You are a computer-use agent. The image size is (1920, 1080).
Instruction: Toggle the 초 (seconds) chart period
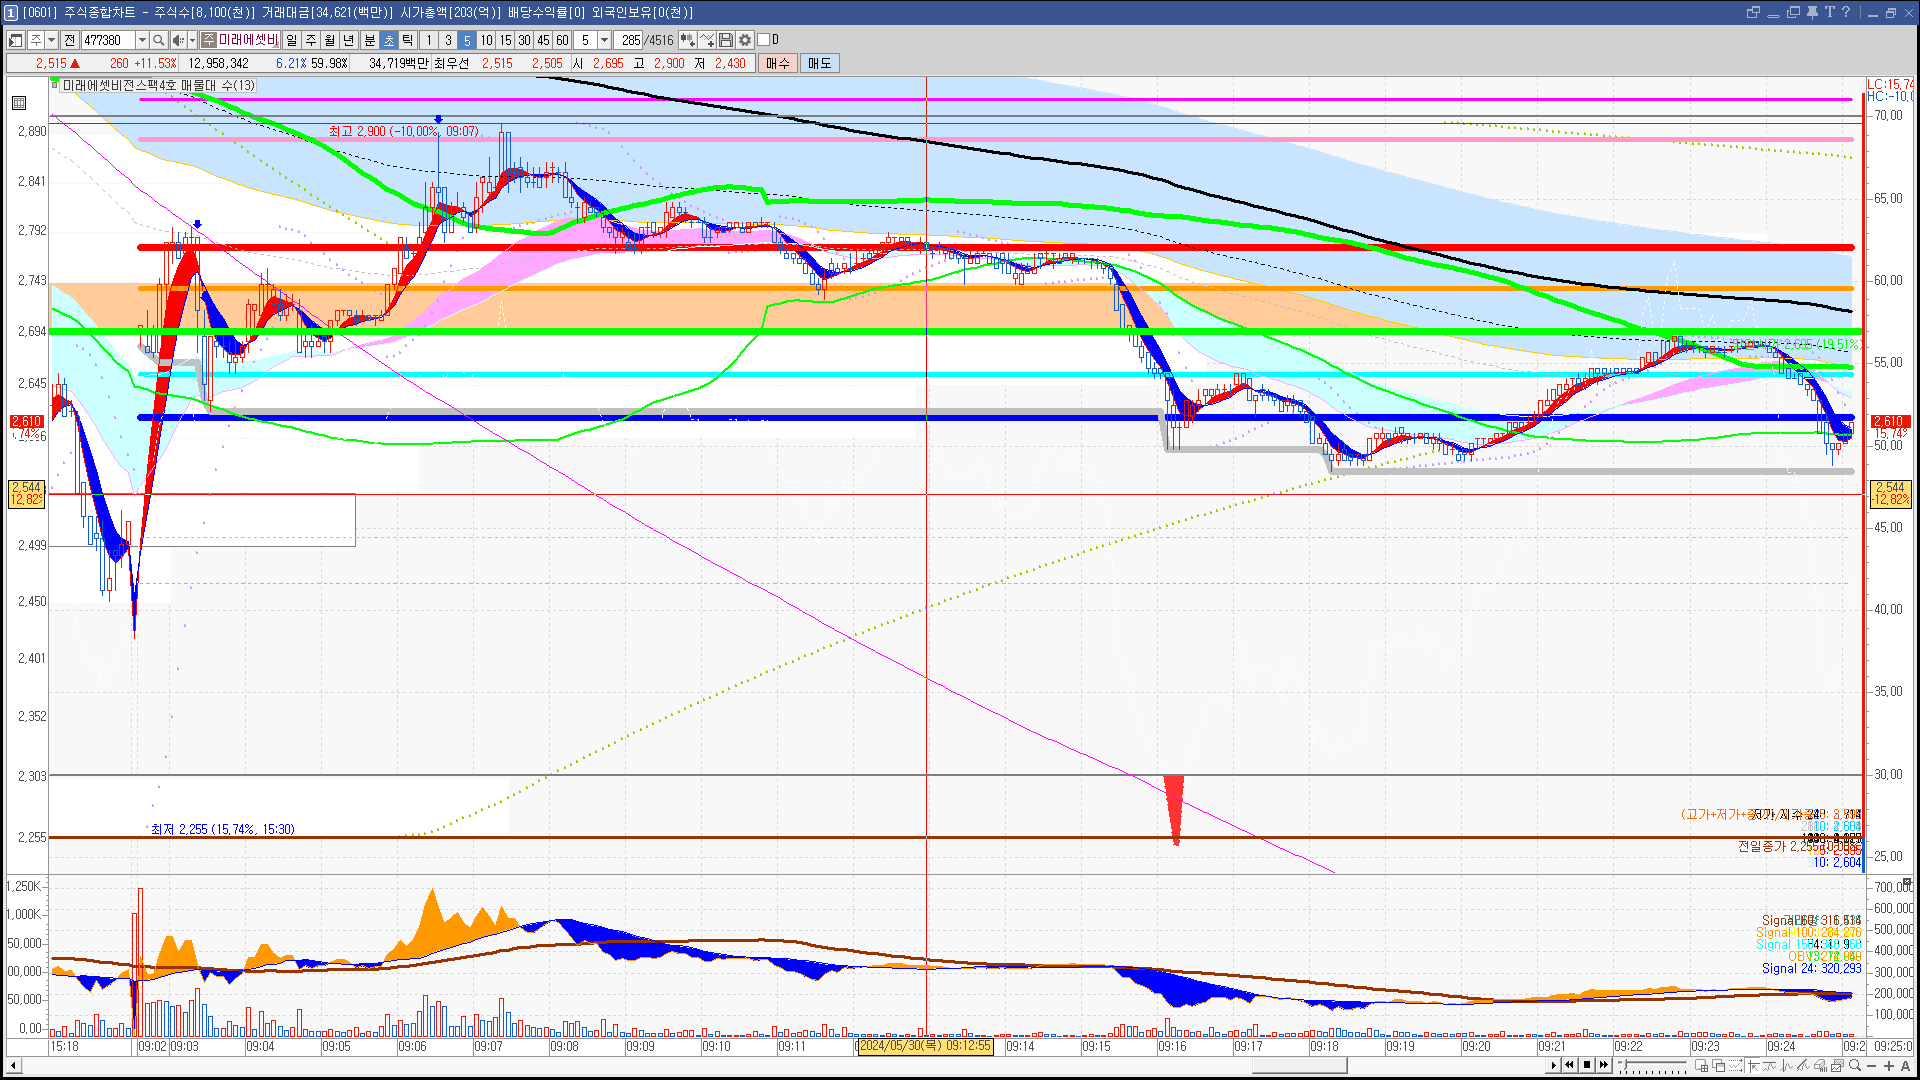click(389, 40)
